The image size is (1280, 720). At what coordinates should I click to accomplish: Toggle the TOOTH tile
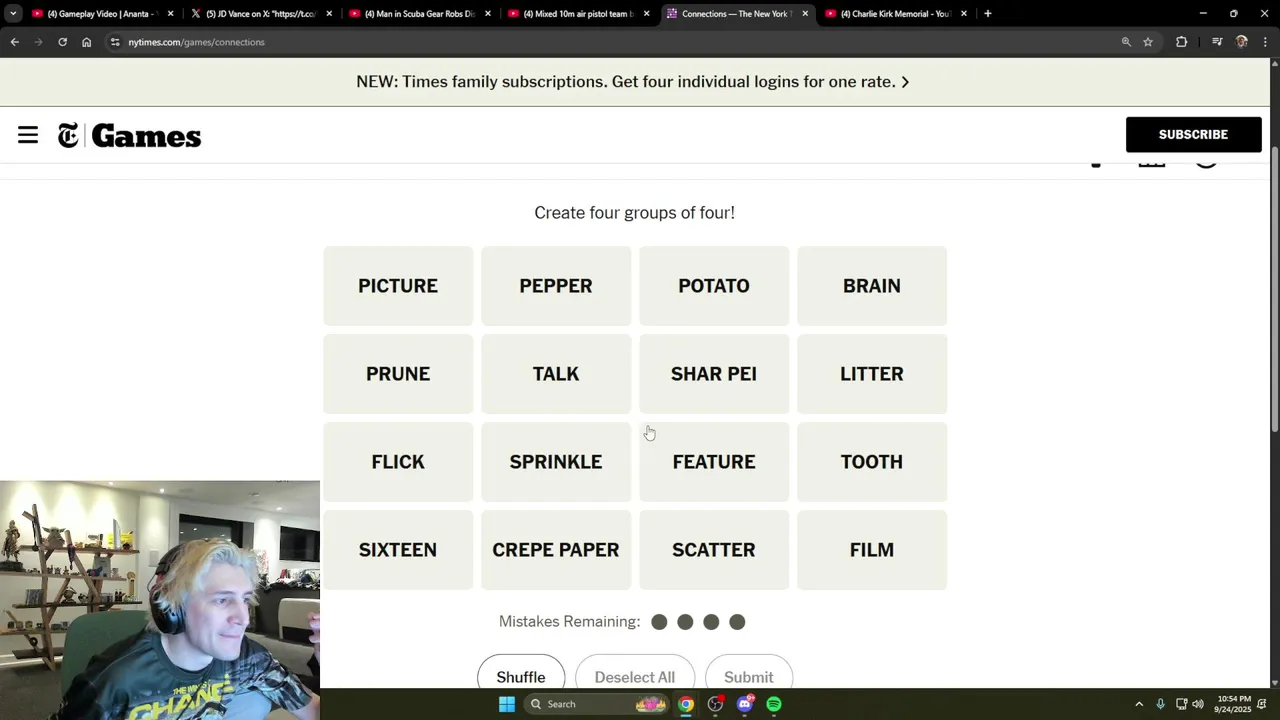tap(872, 462)
